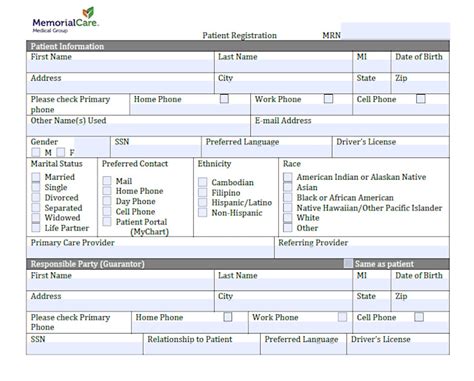
Task: Check the Life Partner checkbox
Action: click(x=36, y=228)
